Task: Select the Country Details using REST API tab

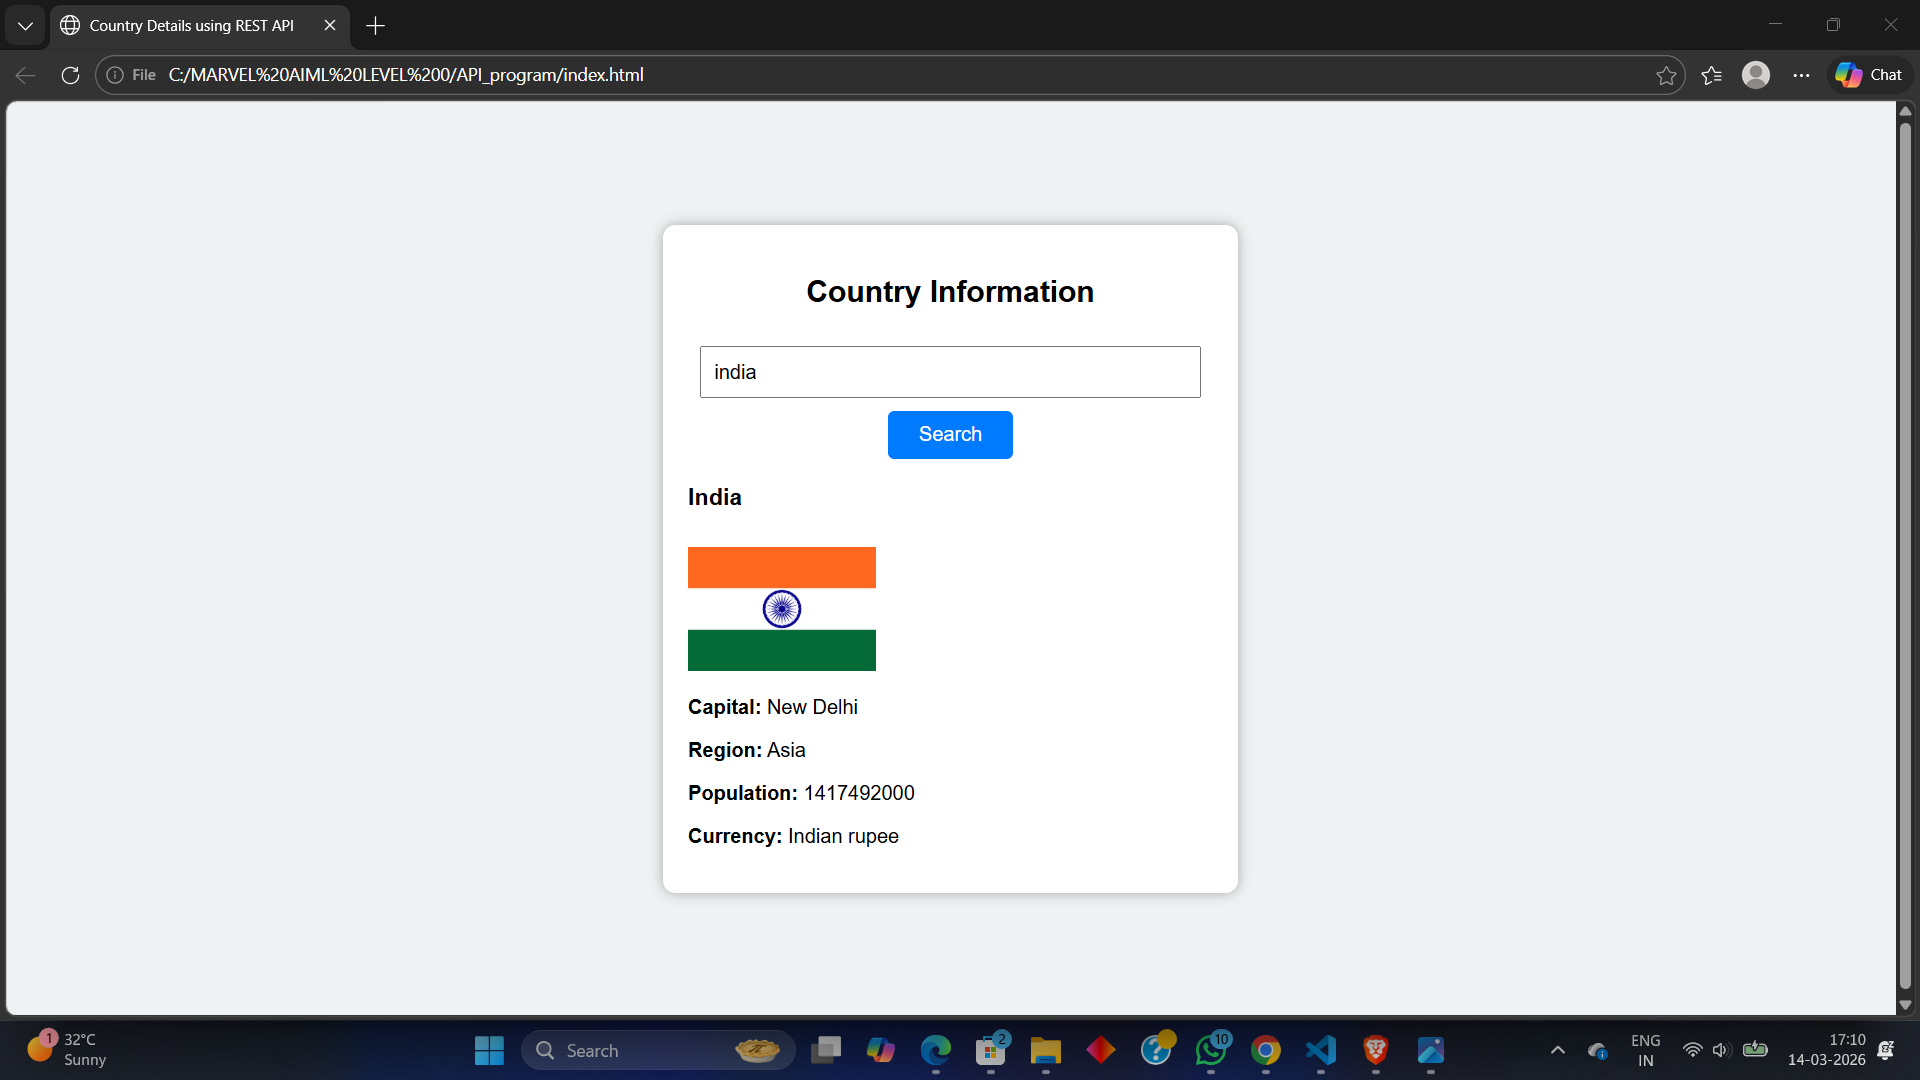Action: [191, 25]
